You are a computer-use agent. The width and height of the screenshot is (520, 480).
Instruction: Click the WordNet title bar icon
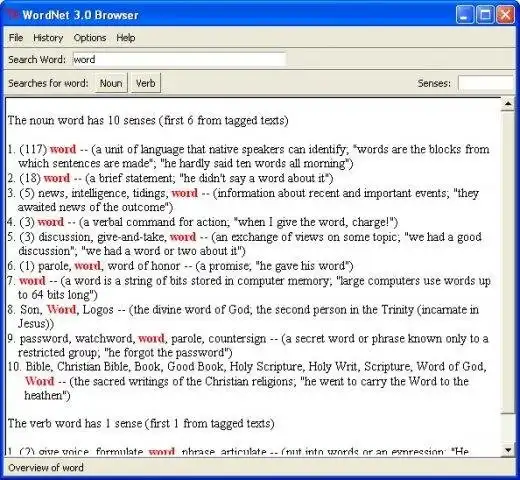pos(13,14)
